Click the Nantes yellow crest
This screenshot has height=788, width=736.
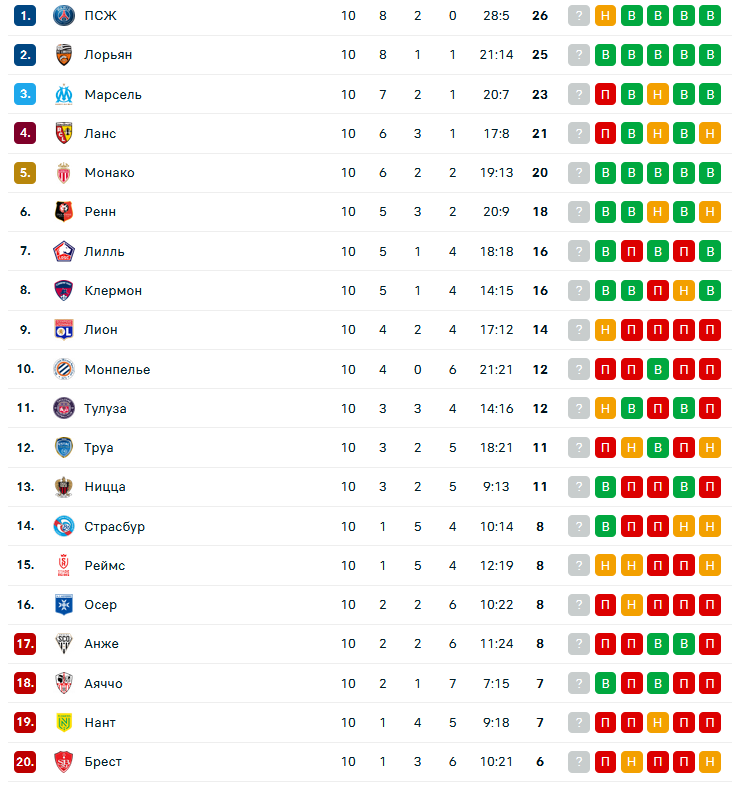(64, 722)
